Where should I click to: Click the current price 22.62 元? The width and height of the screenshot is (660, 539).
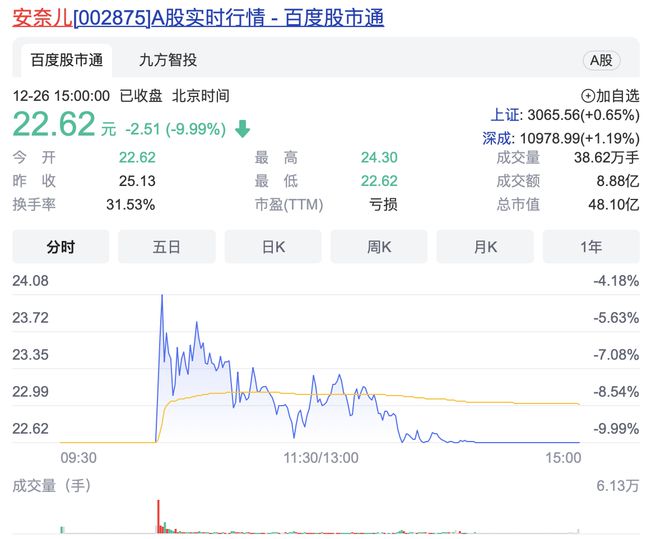[64, 125]
